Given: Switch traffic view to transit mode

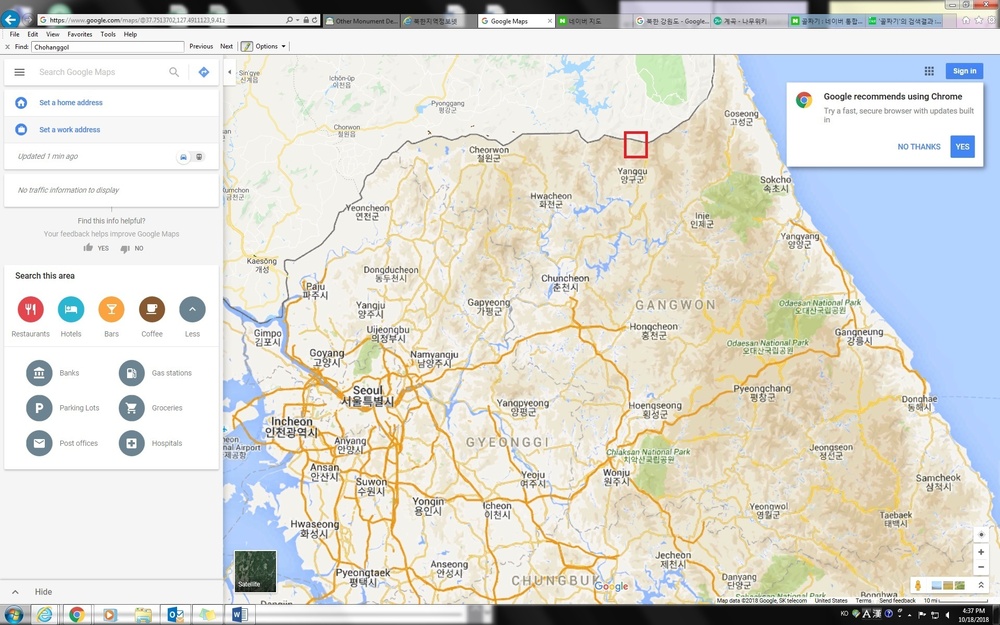Looking at the screenshot, I should [x=199, y=157].
